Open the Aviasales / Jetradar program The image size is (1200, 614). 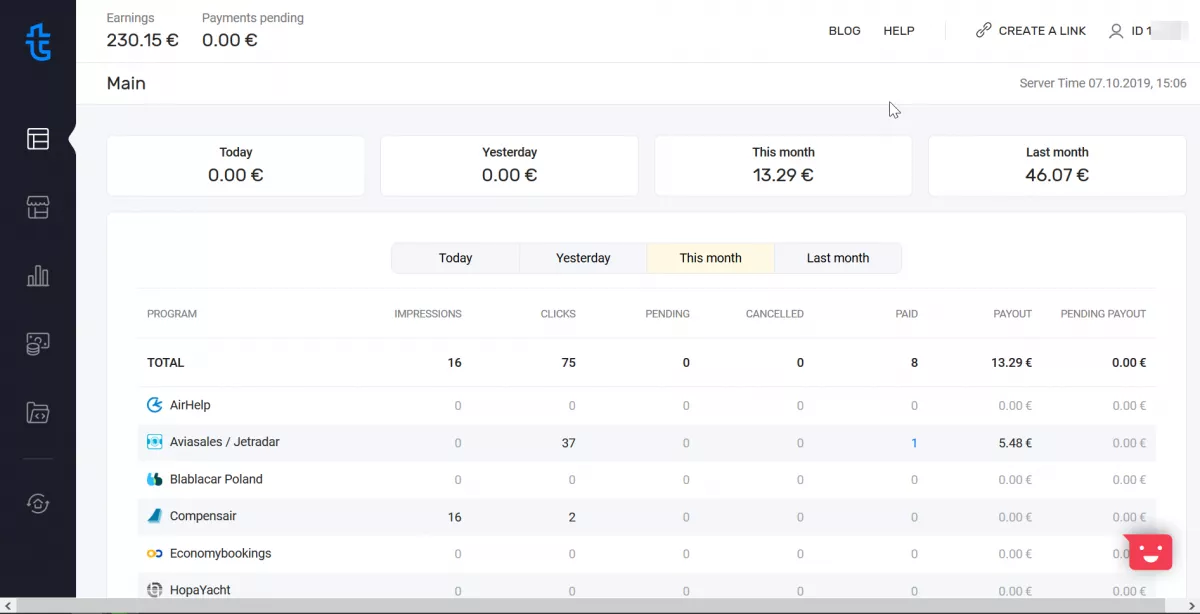(225, 442)
